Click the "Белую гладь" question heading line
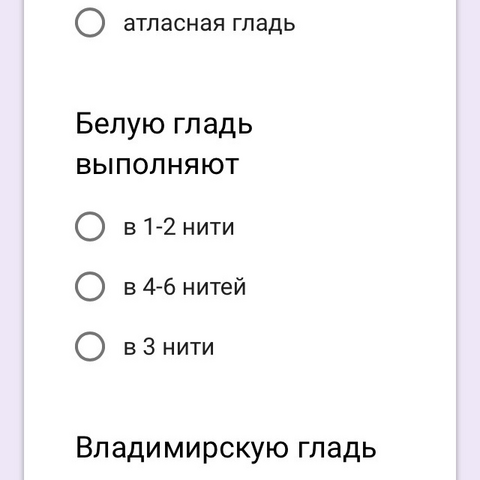This screenshot has height=480, width=480. (164, 125)
